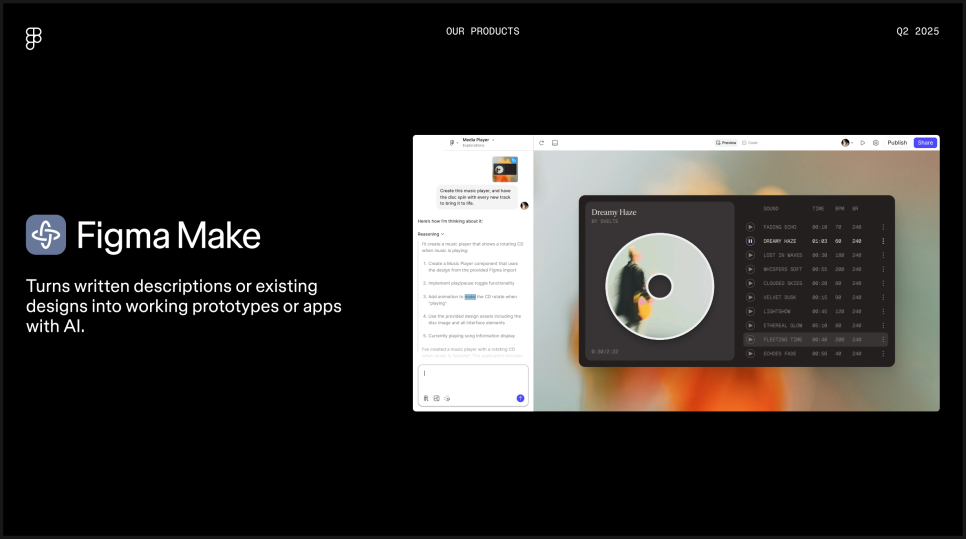Play the Lost in Waves track
Screen dimensions: 966x539
click(x=750, y=255)
